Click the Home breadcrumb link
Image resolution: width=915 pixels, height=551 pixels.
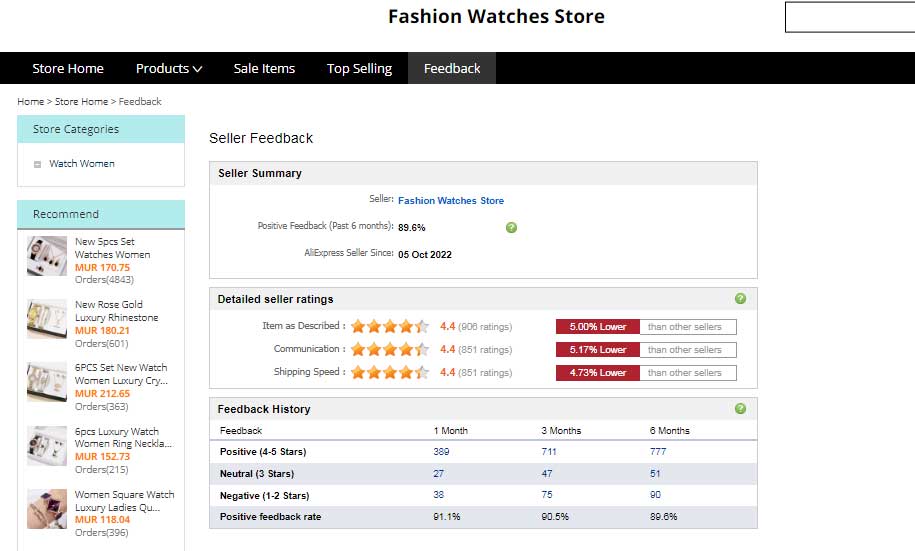click(x=30, y=102)
